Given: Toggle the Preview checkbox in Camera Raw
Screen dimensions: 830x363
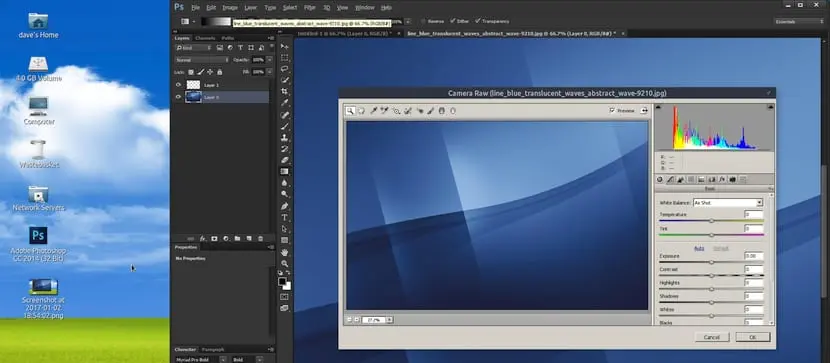Looking at the screenshot, I should coord(612,111).
